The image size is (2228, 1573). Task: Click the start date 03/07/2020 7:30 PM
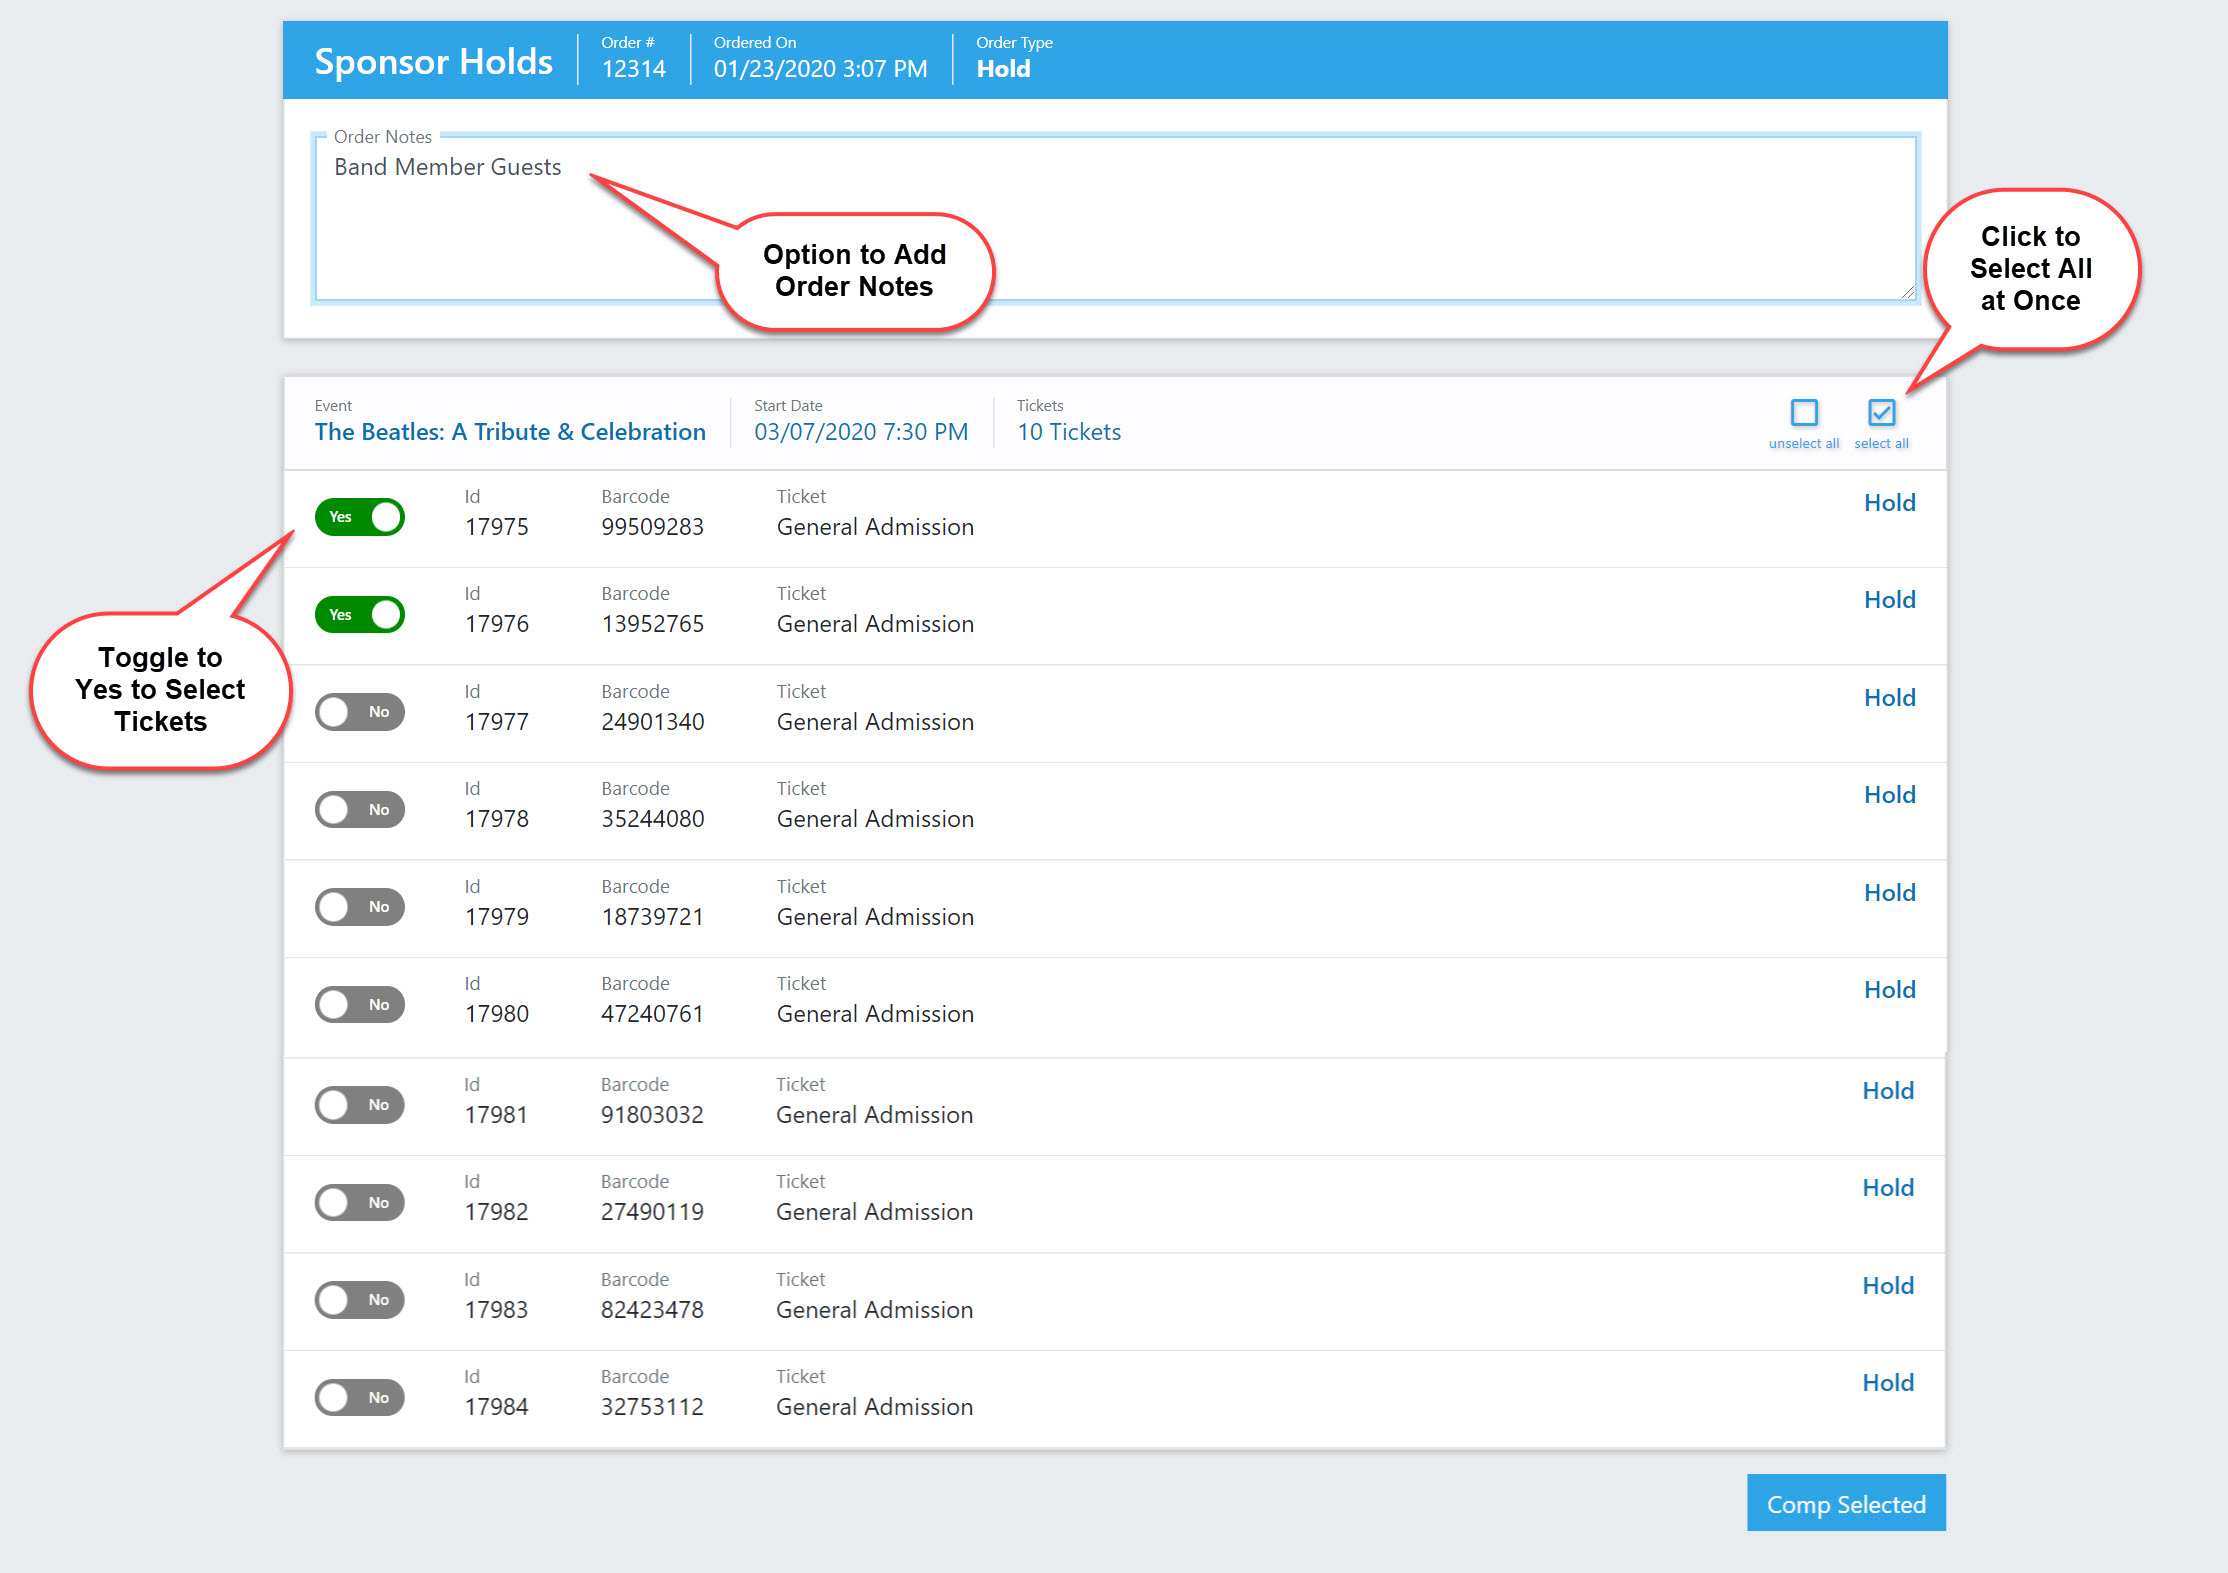click(x=861, y=432)
